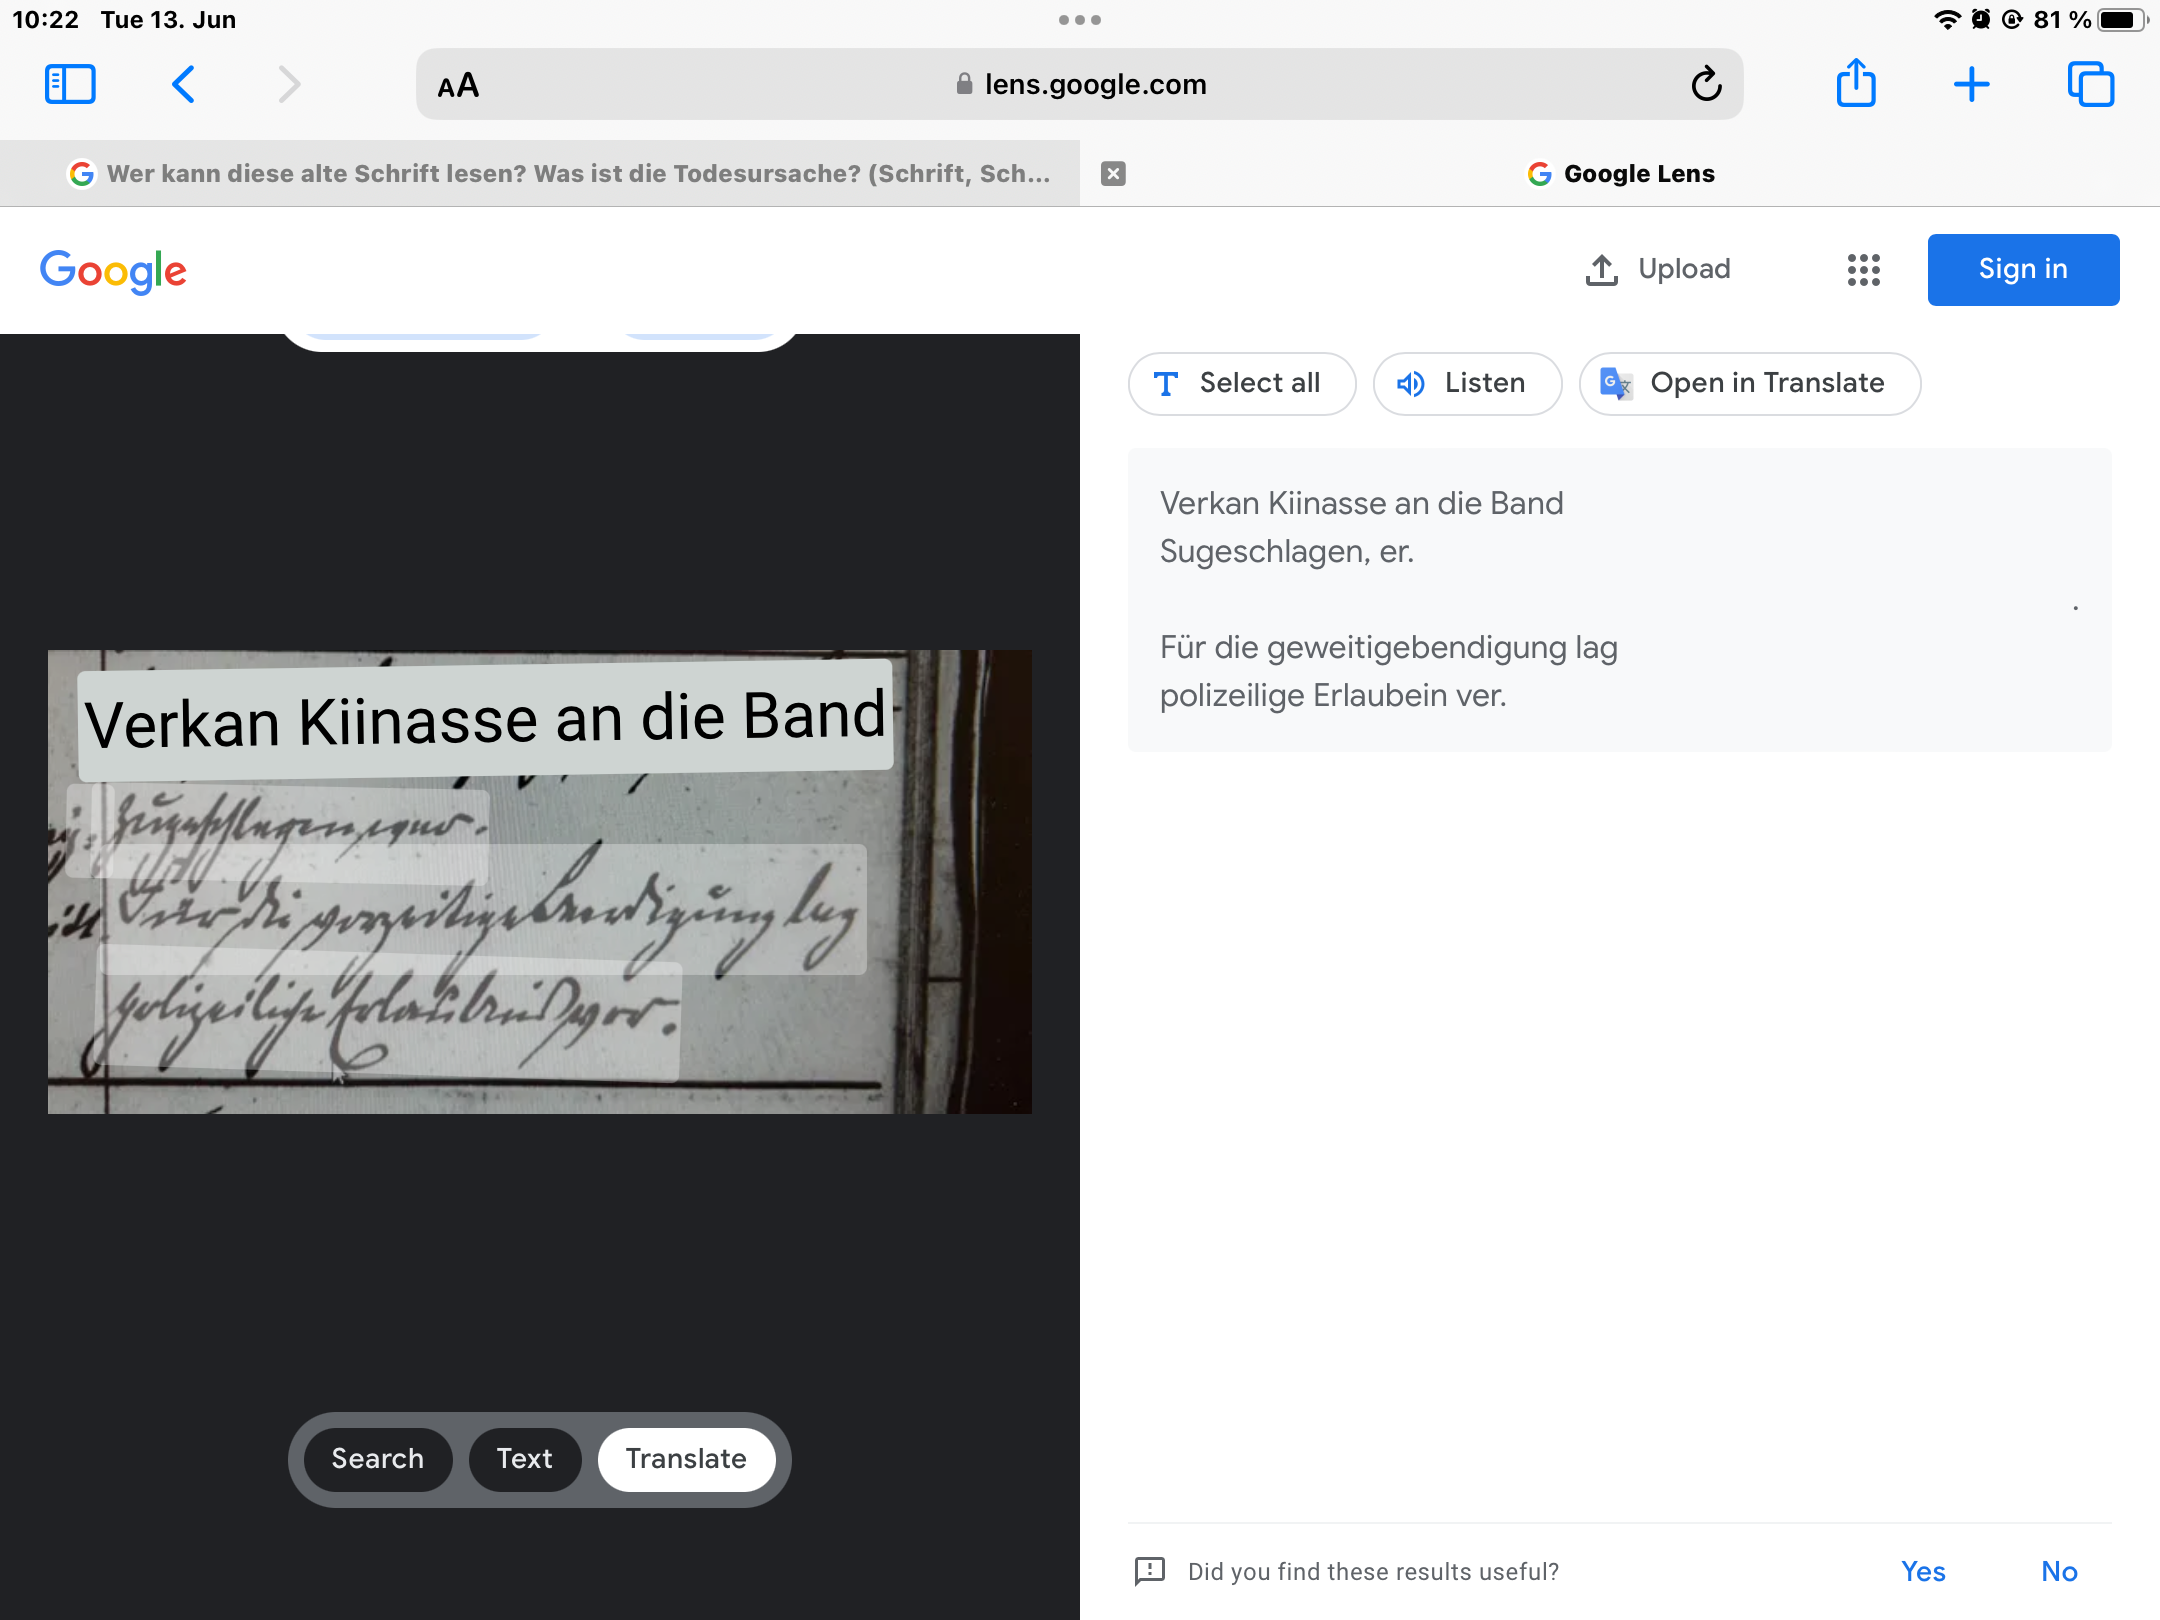Switch to Translate mode
This screenshot has height=1620, width=2160.
(686, 1459)
